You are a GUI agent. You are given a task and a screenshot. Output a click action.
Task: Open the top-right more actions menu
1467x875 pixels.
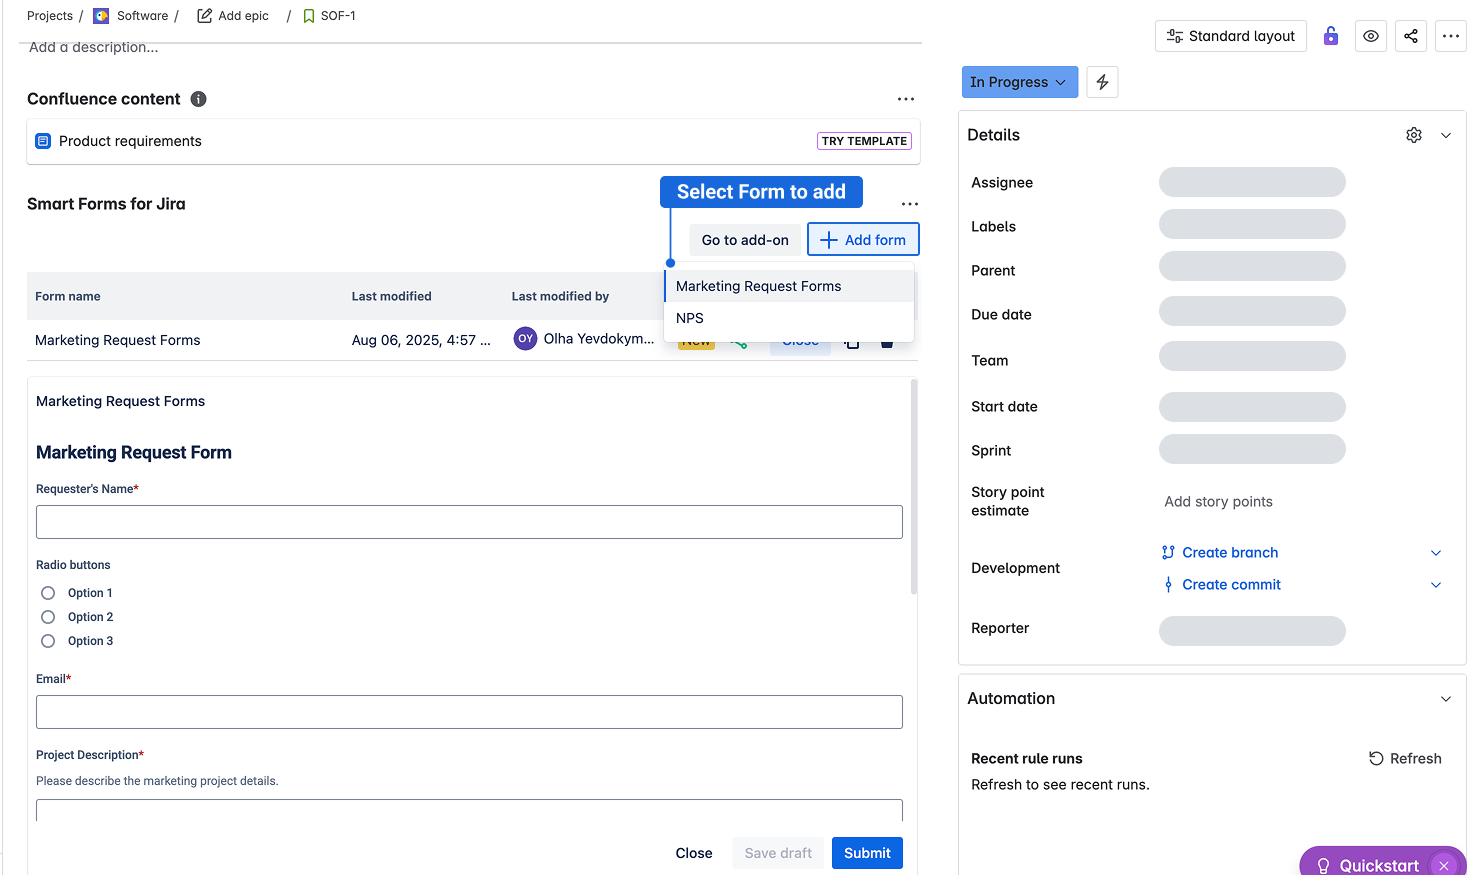point(1450,36)
